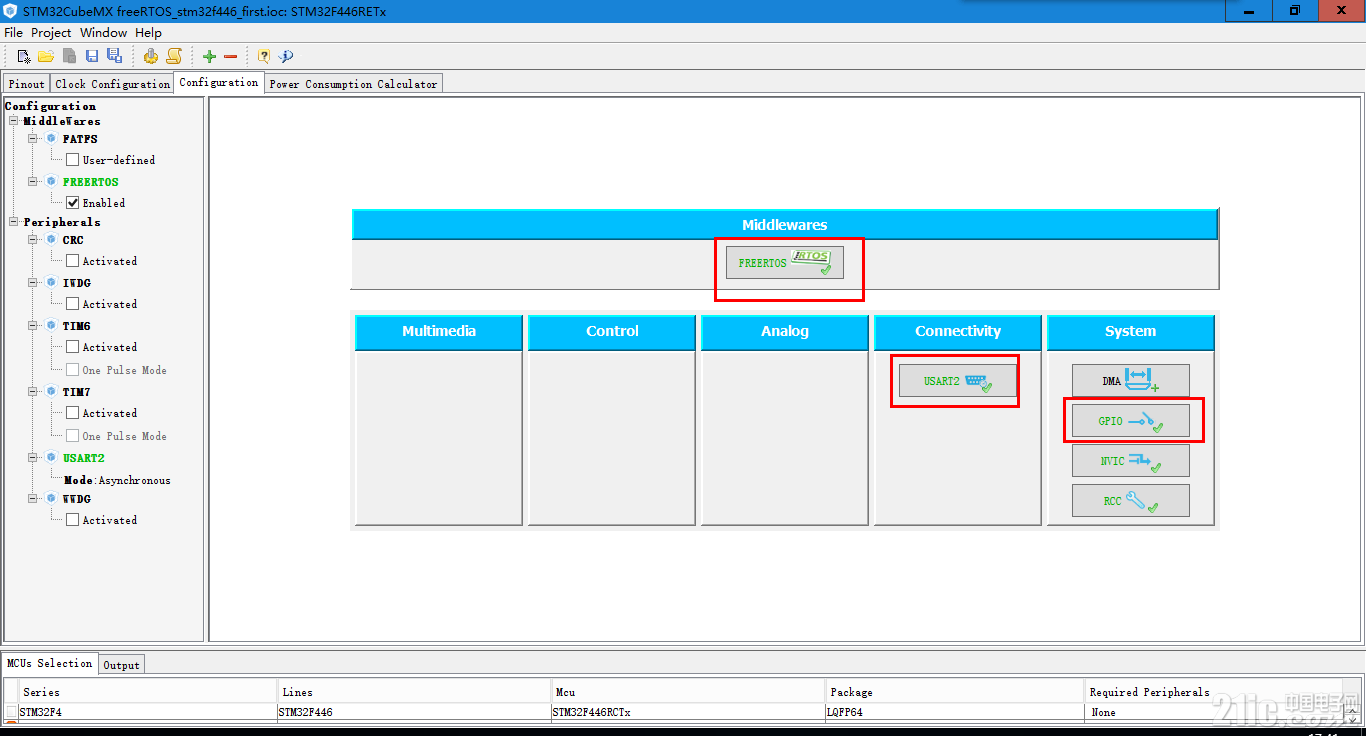Select the STM32F446RCTx Mcu cell
The image size is (1366, 736).
689,712
